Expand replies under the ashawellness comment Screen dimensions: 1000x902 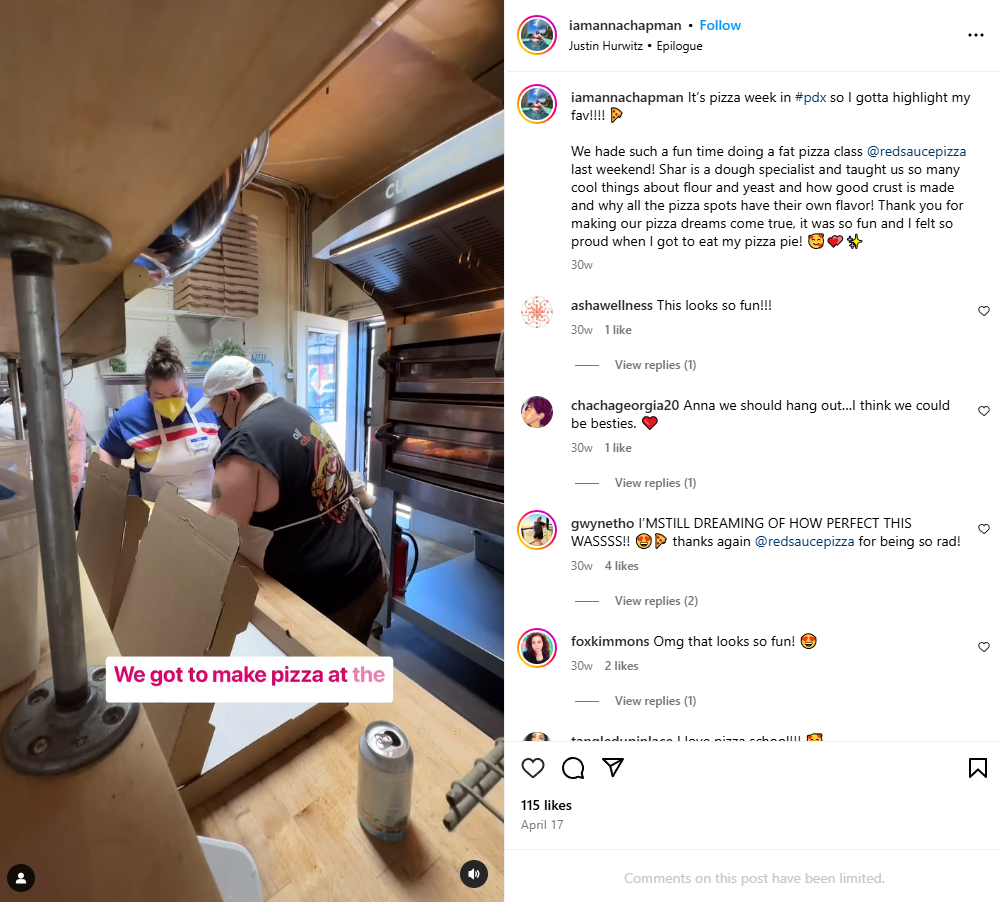[655, 365]
